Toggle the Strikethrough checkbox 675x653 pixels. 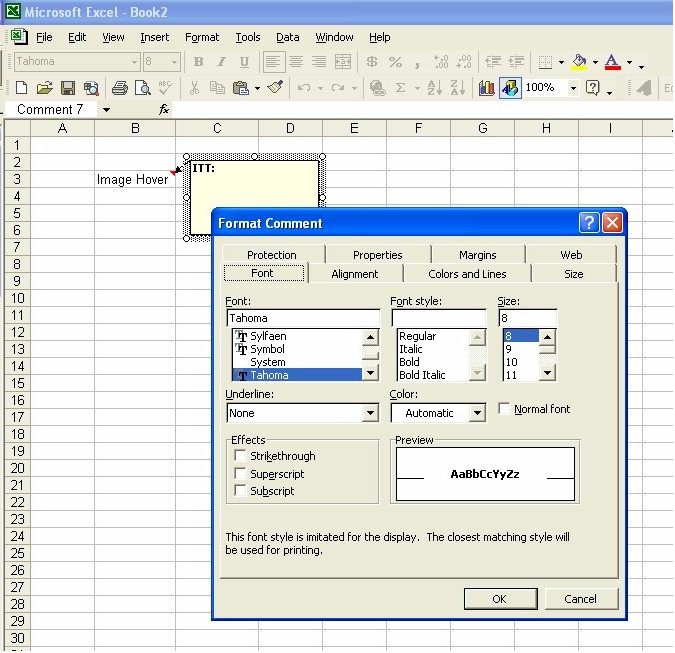pyautogui.click(x=240, y=455)
